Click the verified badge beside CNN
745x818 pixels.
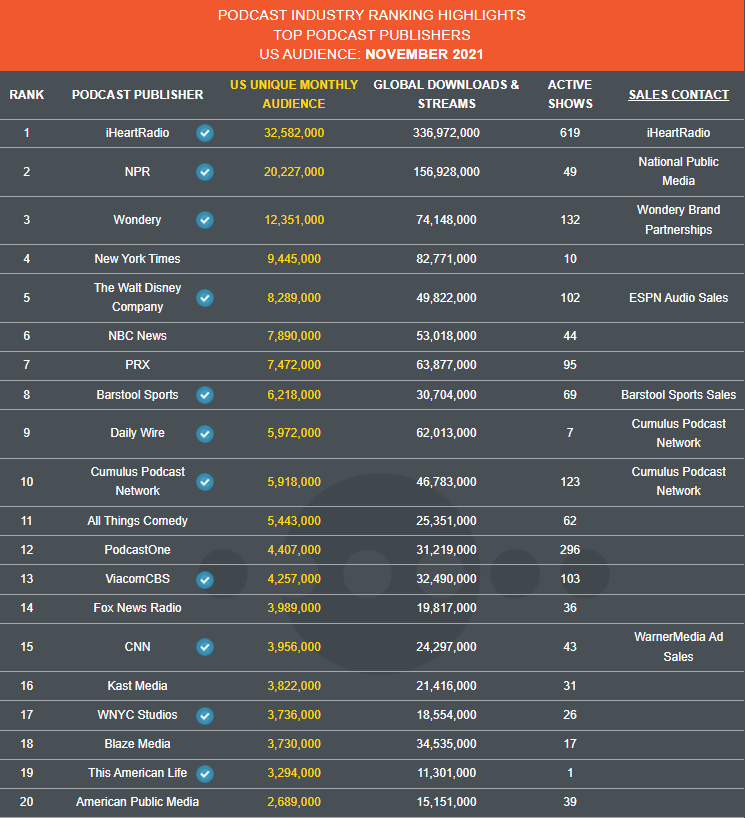(x=205, y=647)
